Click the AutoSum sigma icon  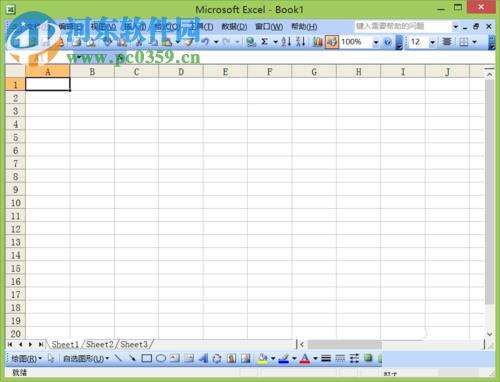pos(264,42)
